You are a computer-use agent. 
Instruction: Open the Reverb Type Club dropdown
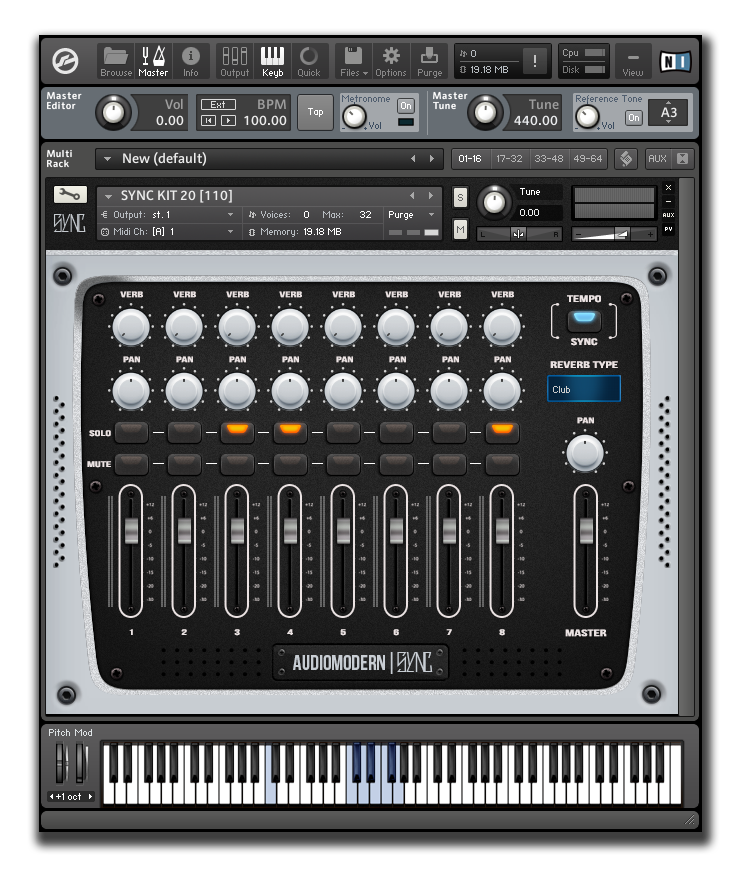click(x=584, y=389)
